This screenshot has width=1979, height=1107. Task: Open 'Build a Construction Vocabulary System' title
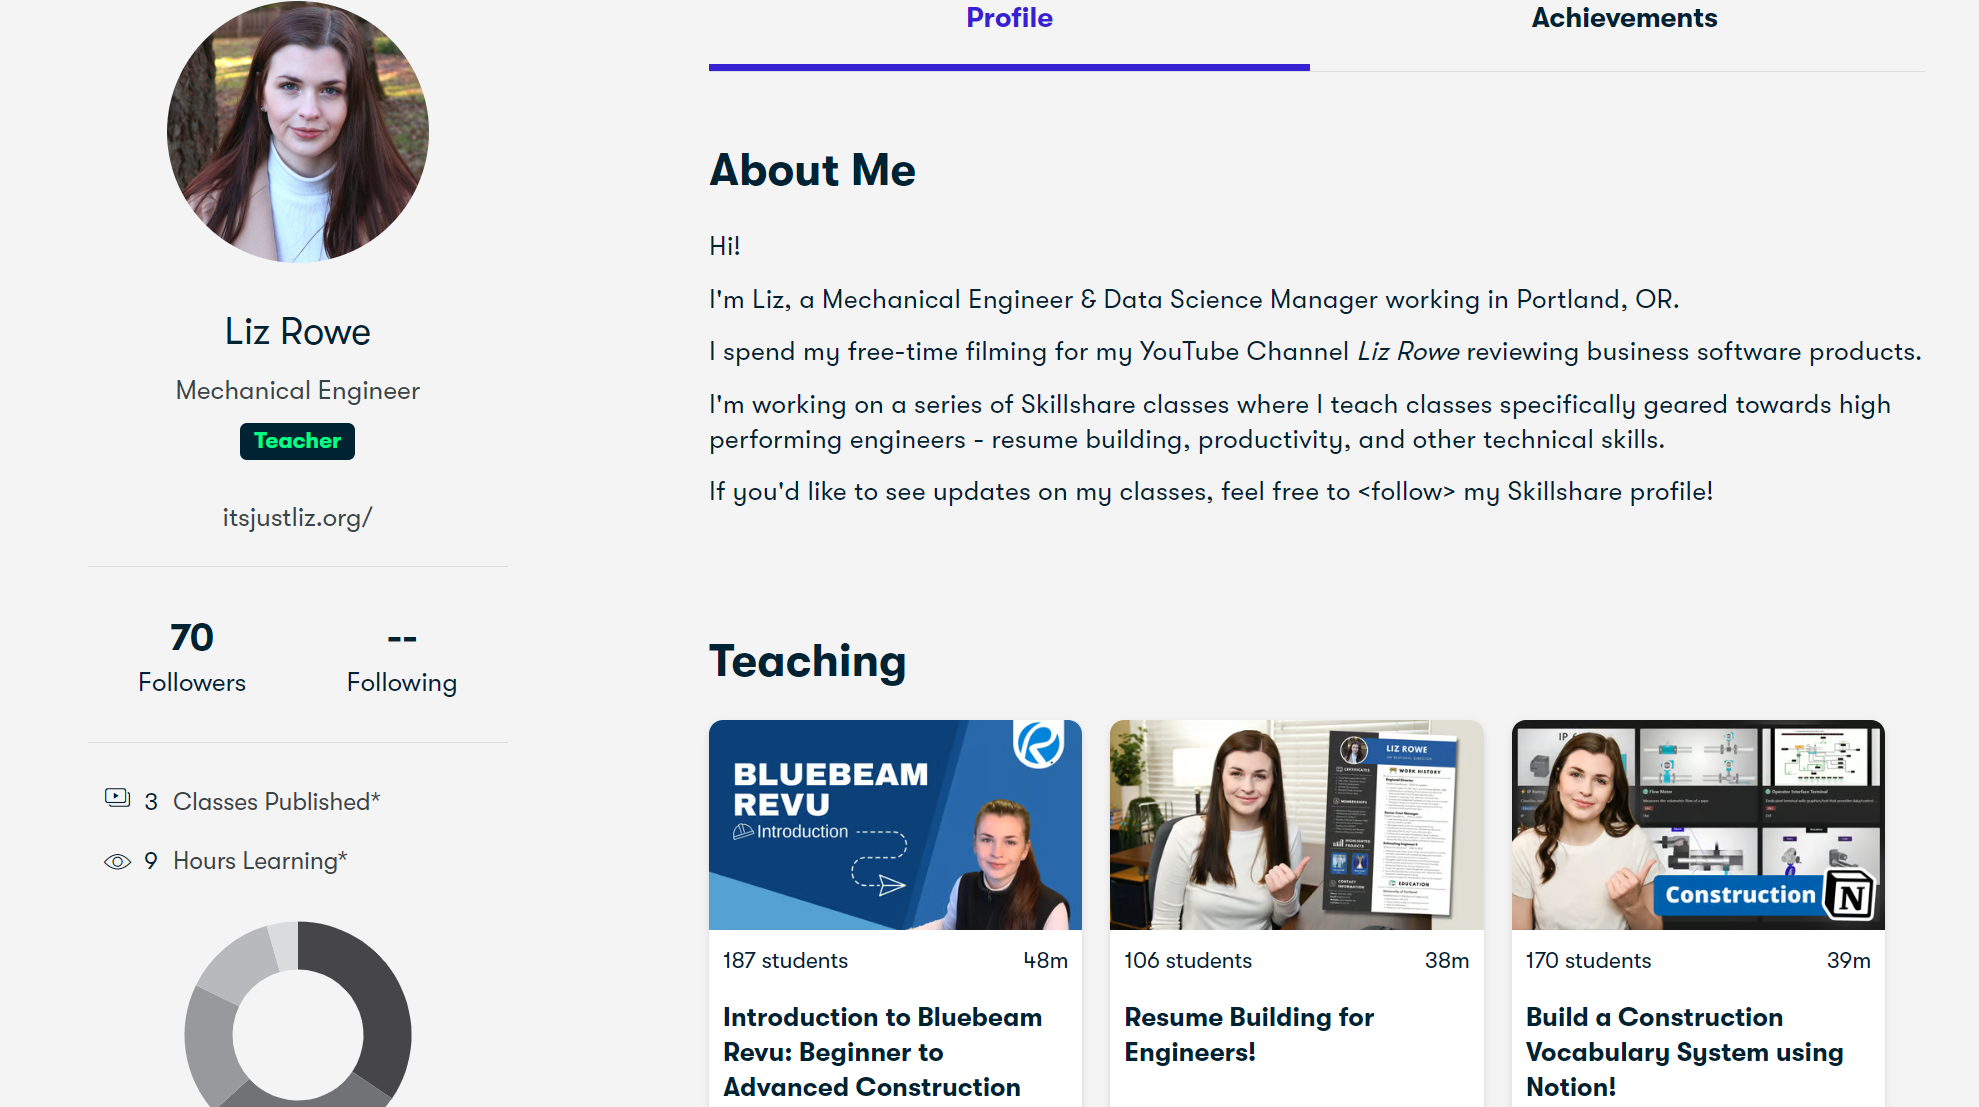[x=1683, y=1051]
